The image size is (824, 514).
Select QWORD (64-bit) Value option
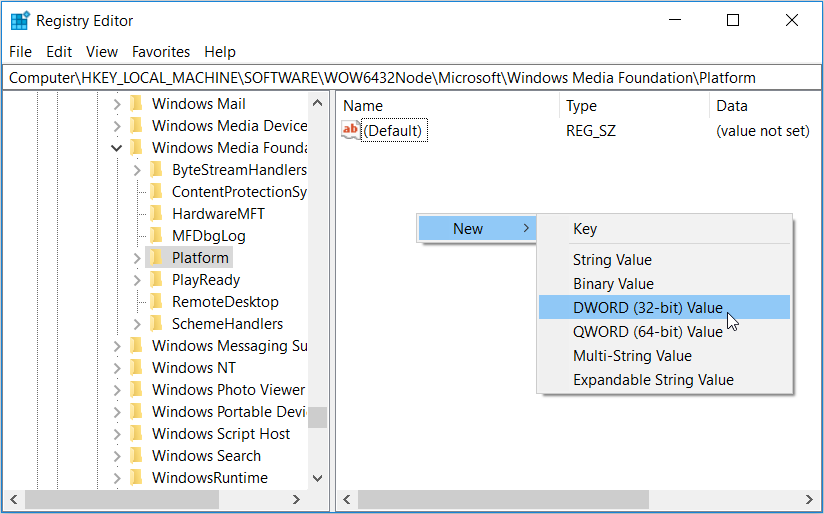(647, 332)
